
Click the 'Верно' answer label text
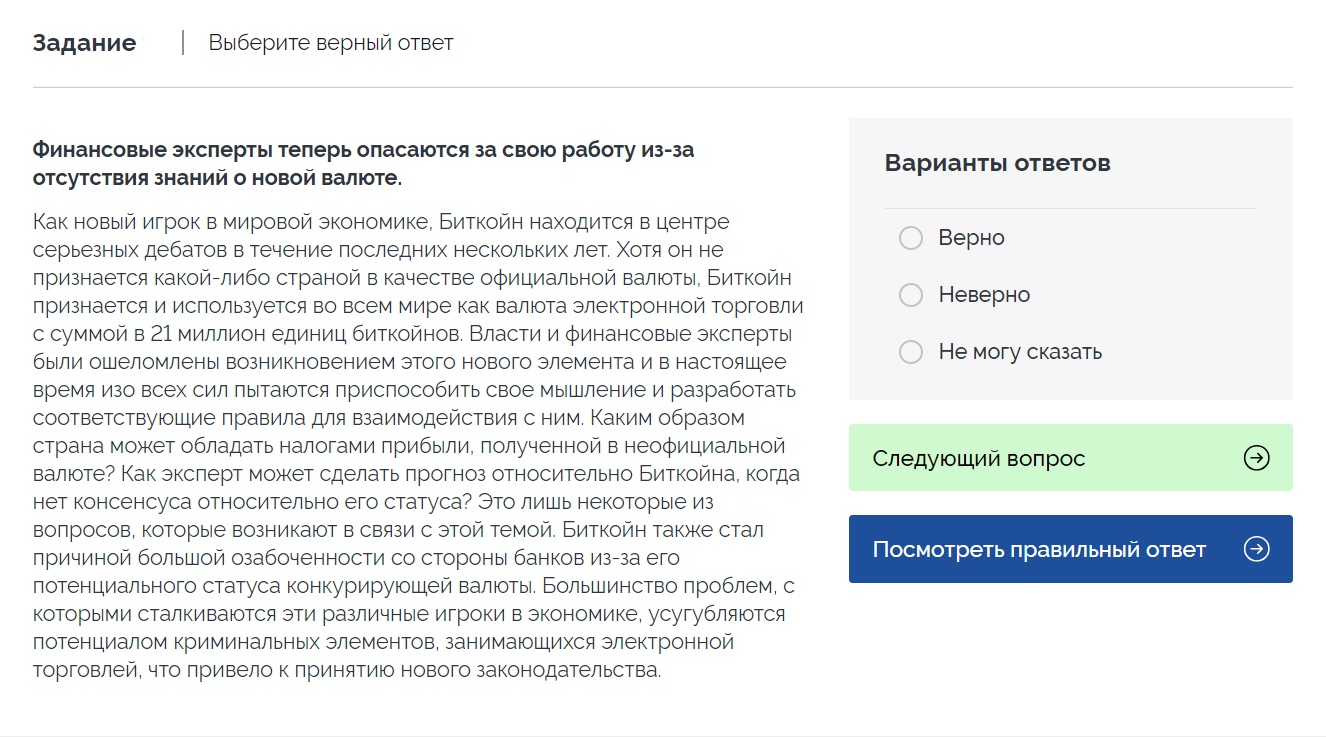click(x=971, y=238)
